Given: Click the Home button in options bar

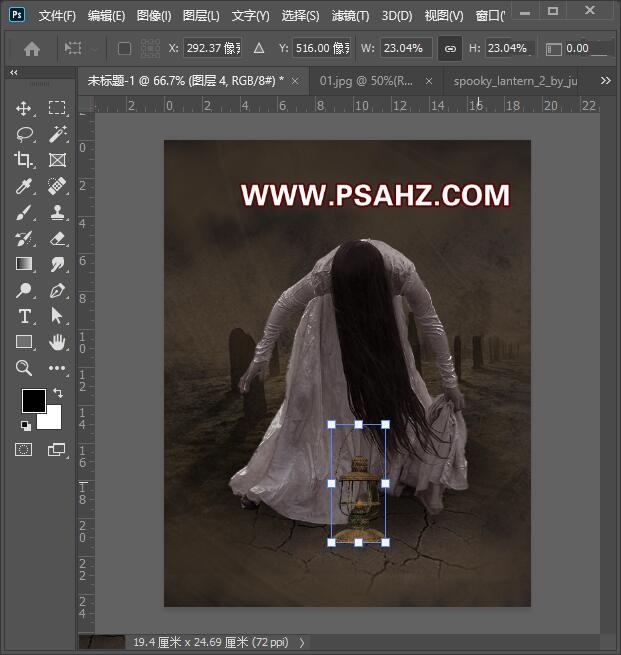Looking at the screenshot, I should [x=32, y=49].
